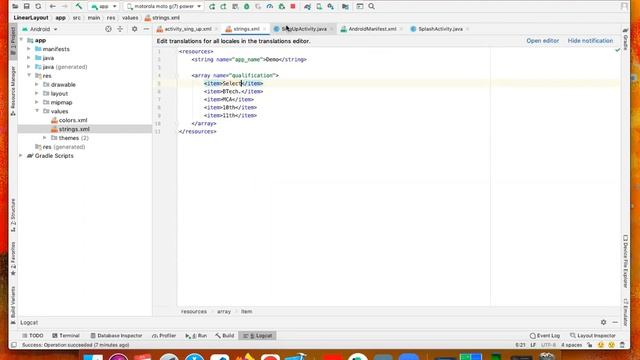The height and width of the screenshot is (360, 640).
Task: Click the LF line separator status
Action: click(533, 345)
